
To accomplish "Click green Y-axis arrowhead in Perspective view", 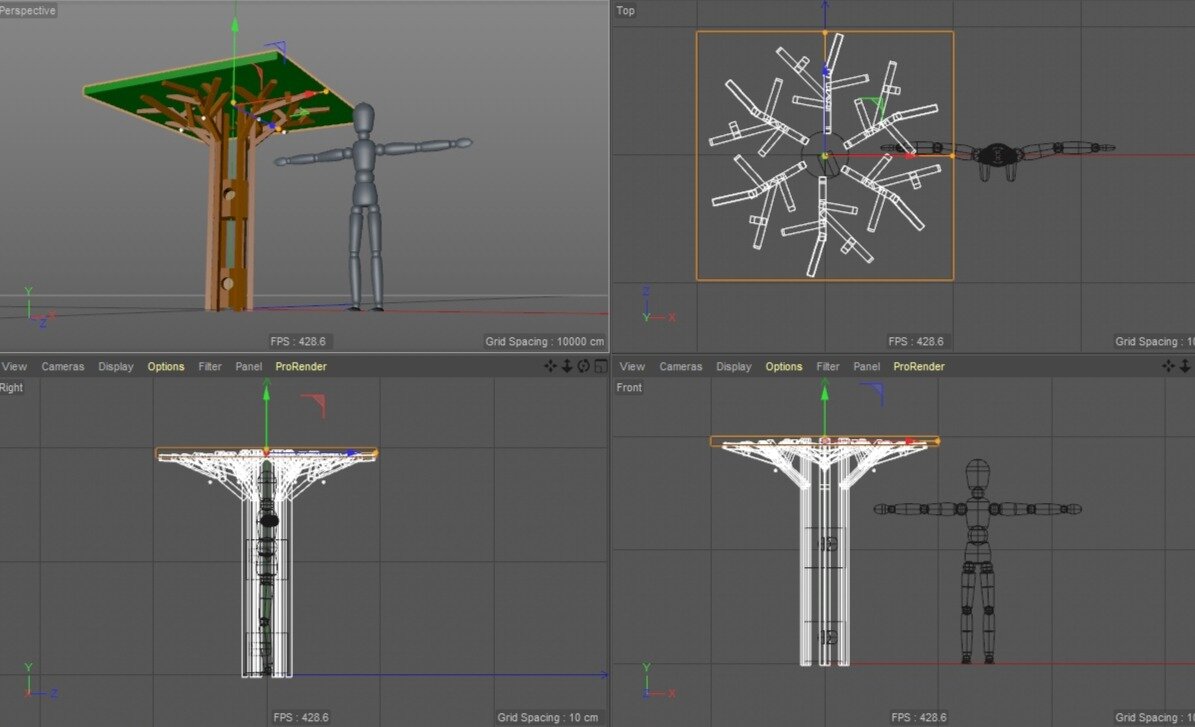I will 235,25.
